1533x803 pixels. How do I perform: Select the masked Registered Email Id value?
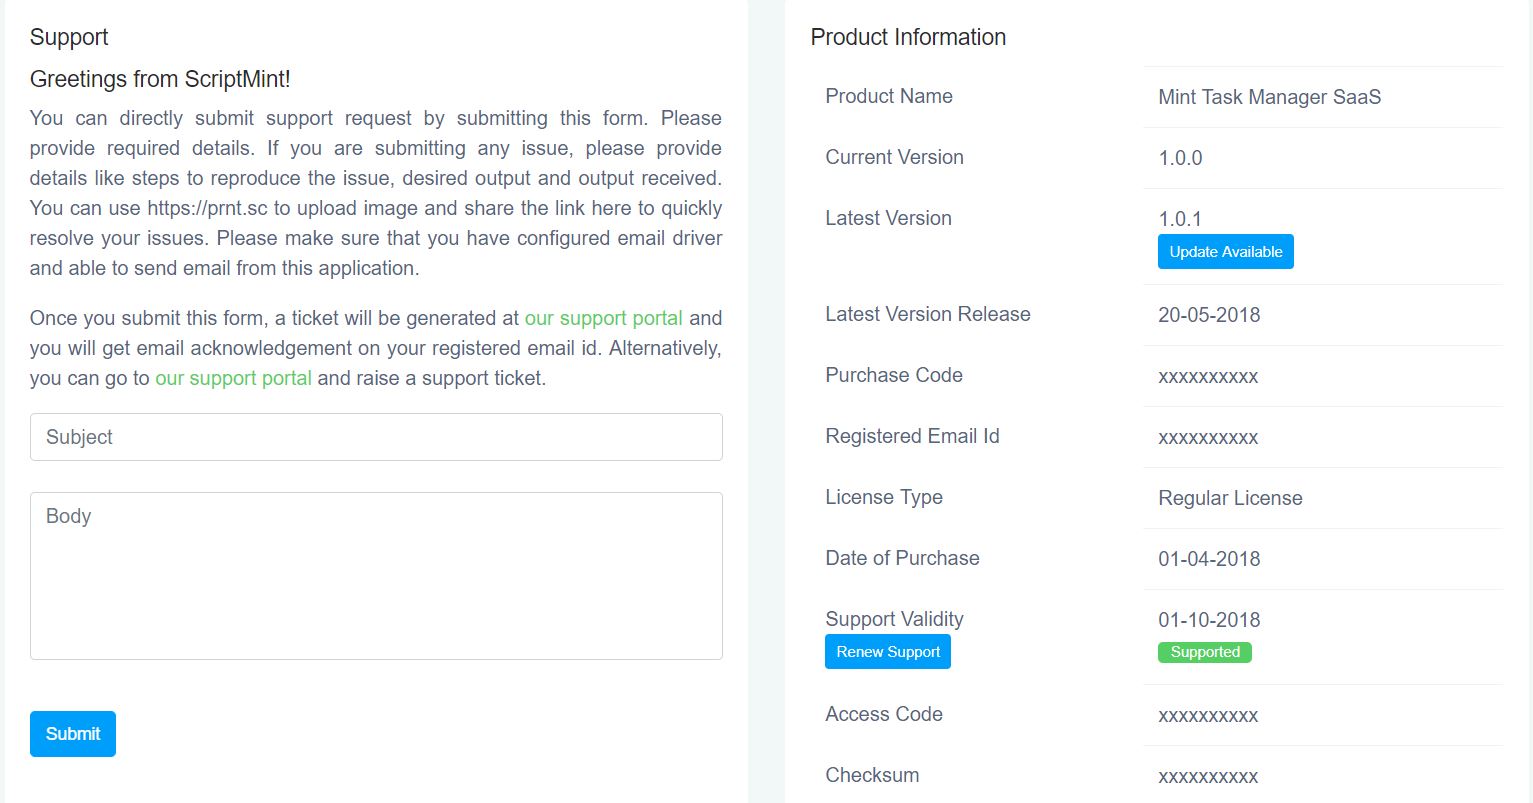1208,438
